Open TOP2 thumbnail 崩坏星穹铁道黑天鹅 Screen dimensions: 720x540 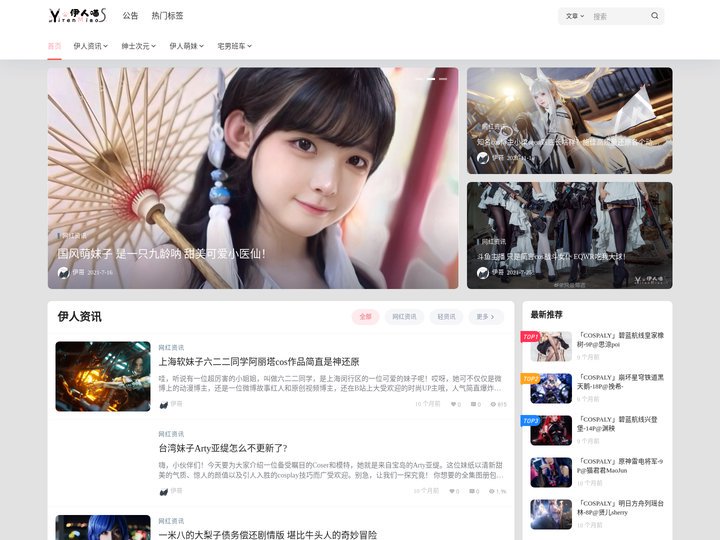(x=551, y=388)
